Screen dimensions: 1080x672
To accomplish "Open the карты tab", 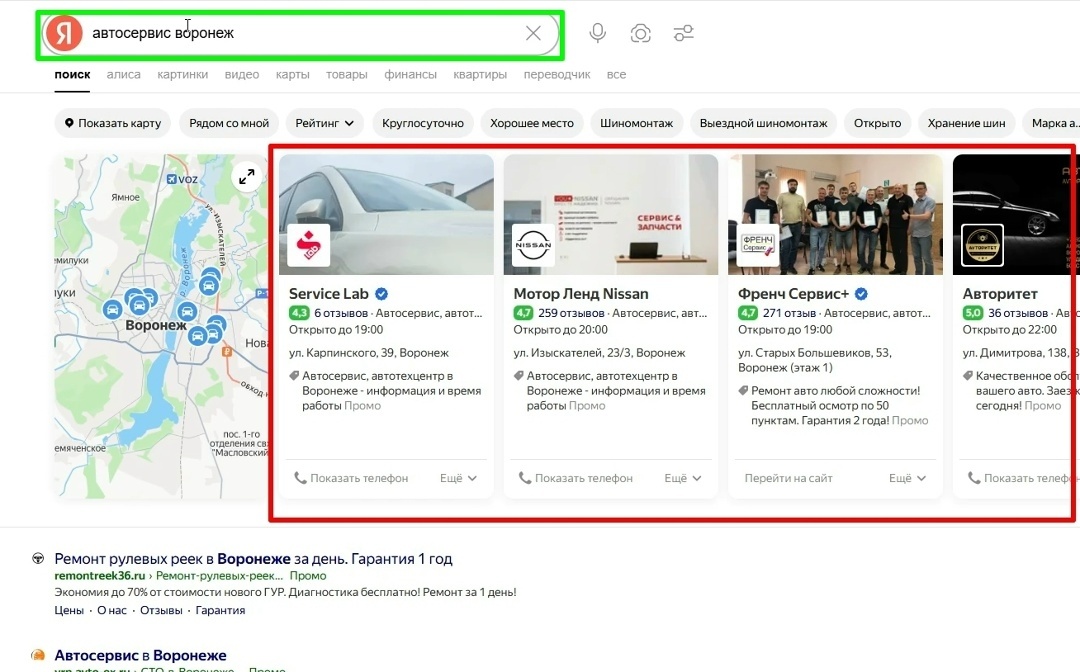I will [x=293, y=74].
